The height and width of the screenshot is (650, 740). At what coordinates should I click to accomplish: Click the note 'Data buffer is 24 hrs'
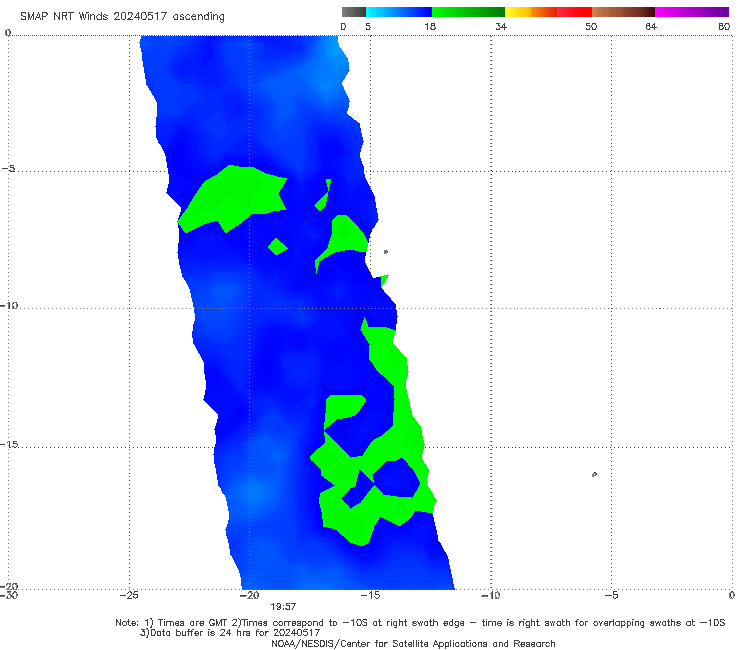(x=200, y=633)
